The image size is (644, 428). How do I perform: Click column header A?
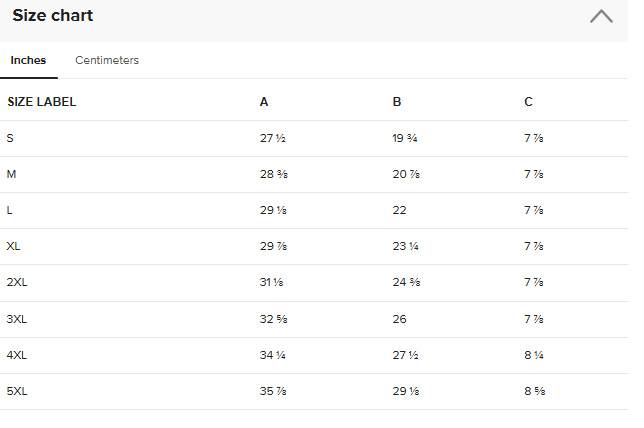tap(264, 102)
